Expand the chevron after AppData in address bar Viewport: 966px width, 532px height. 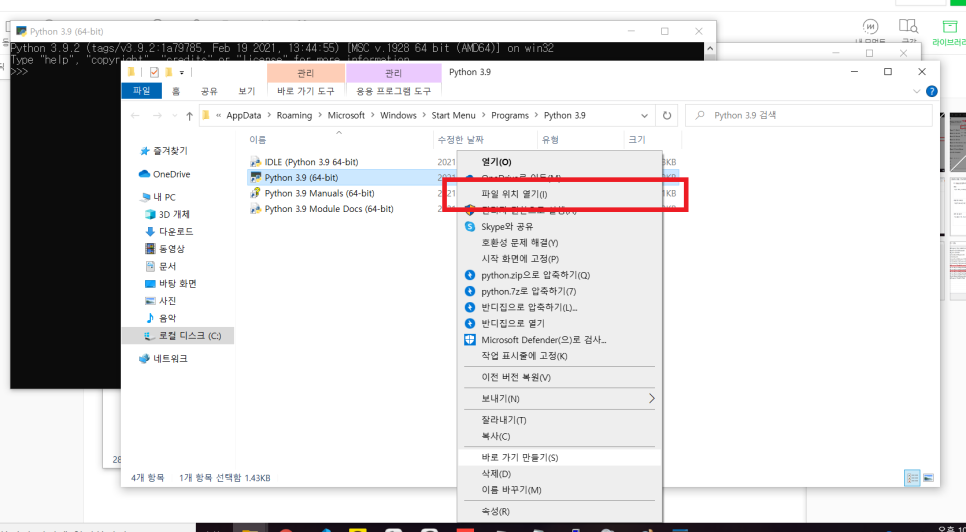[269, 116]
